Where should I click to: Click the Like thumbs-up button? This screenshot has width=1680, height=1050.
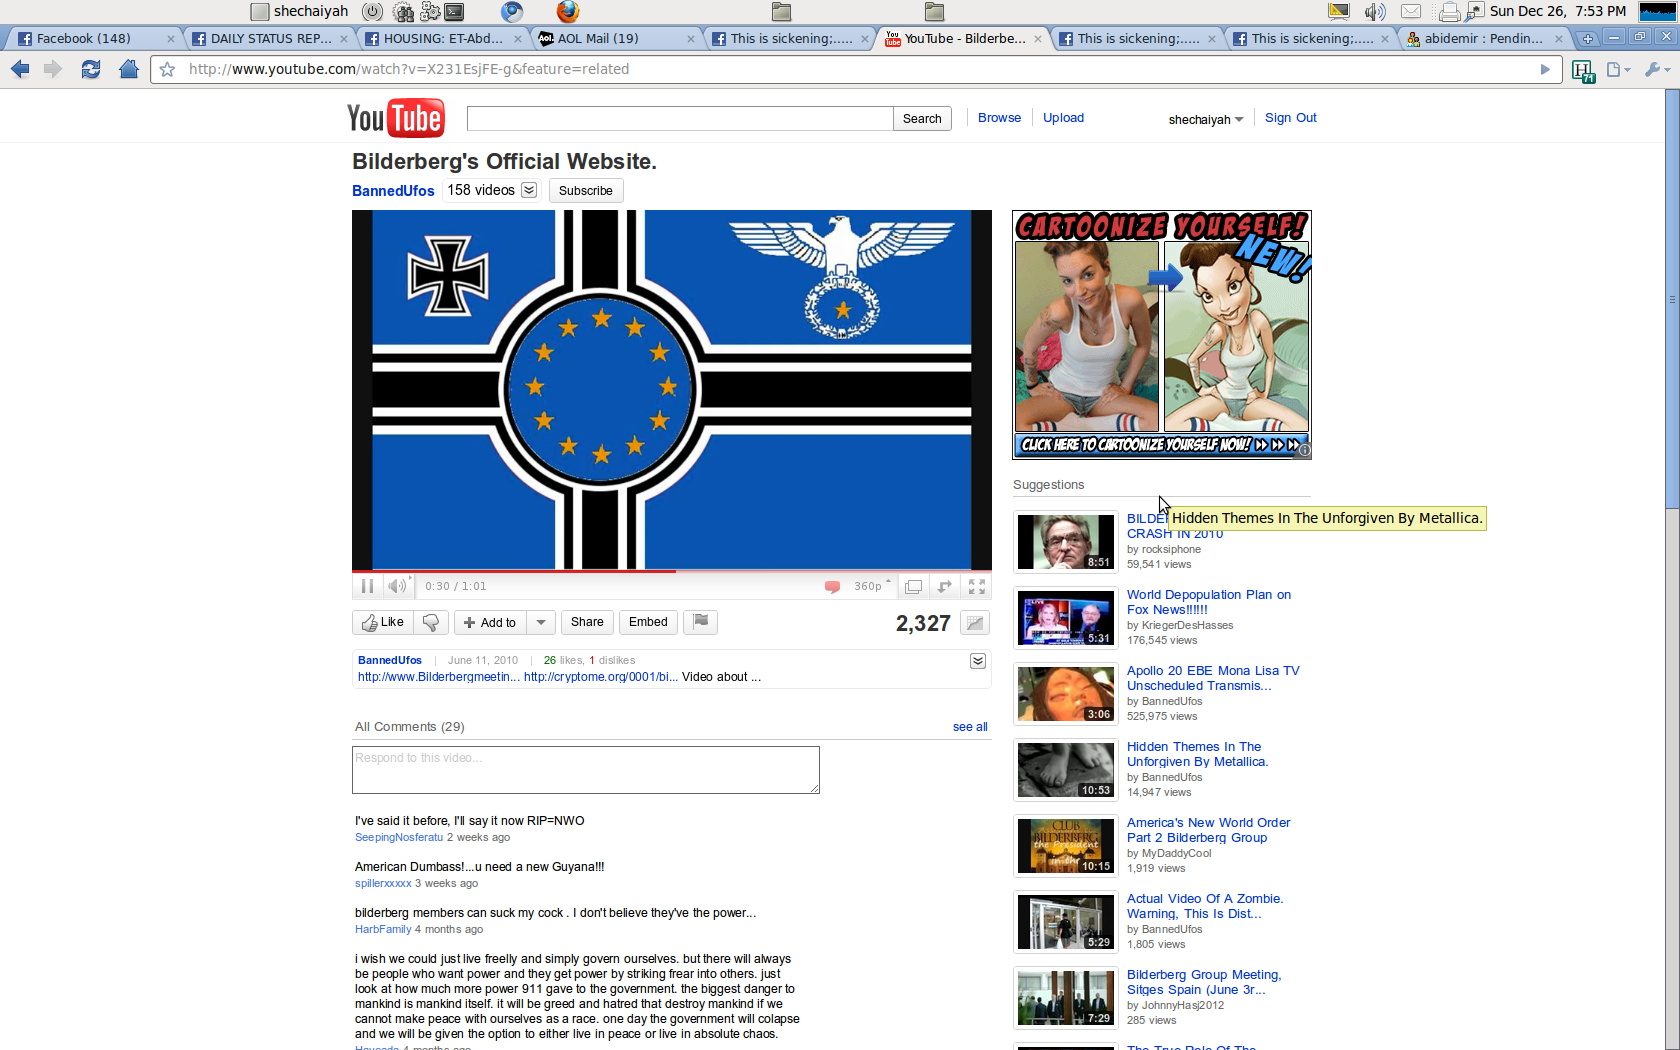pos(384,622)
